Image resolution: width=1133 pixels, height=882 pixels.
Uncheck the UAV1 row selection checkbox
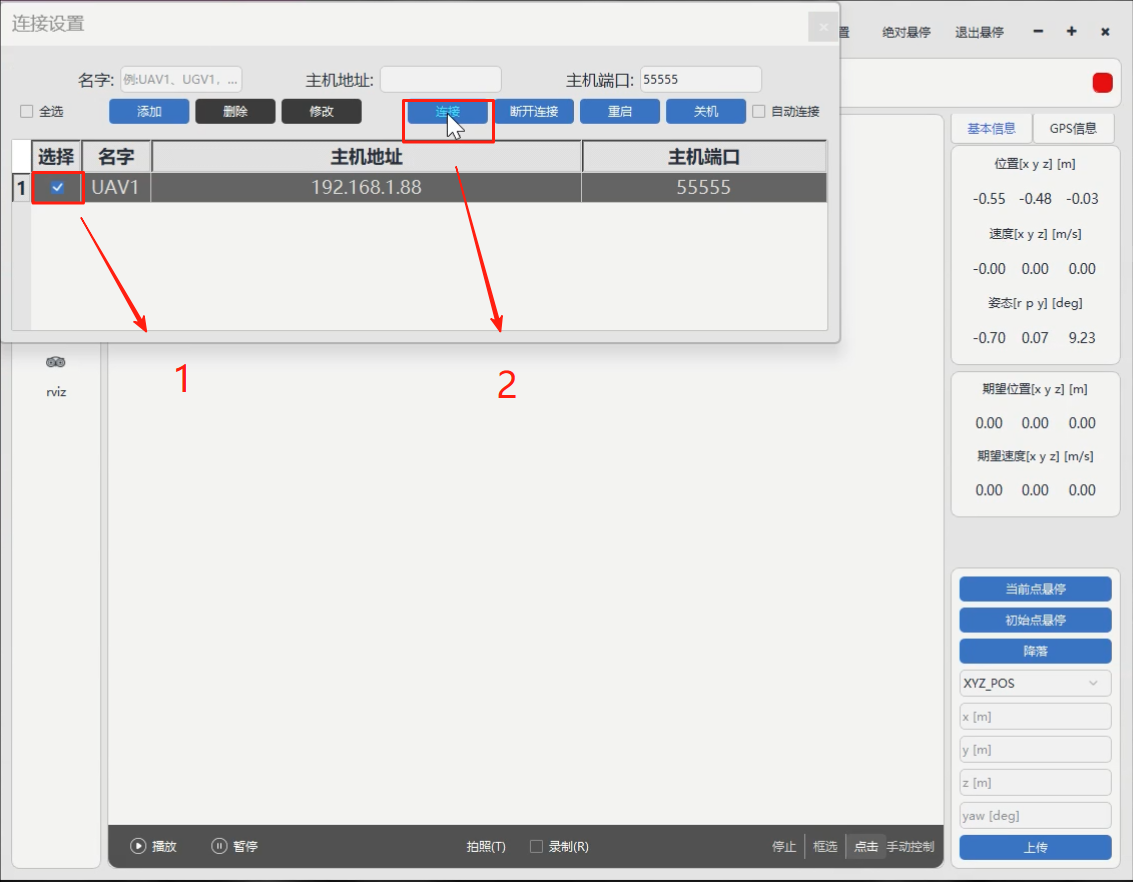(58, 187)
